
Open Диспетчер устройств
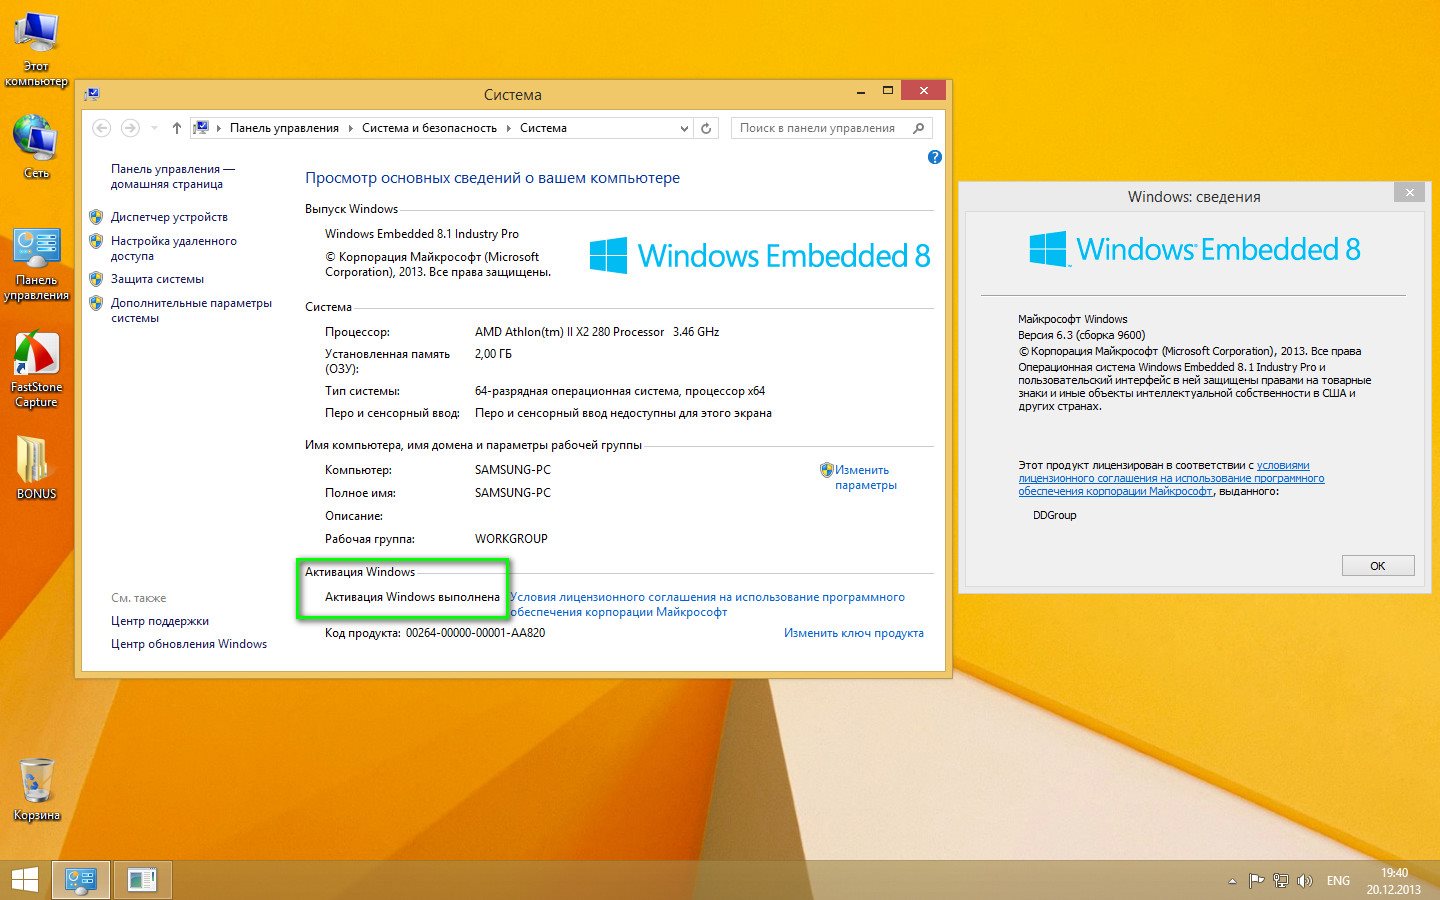[169, 217]
